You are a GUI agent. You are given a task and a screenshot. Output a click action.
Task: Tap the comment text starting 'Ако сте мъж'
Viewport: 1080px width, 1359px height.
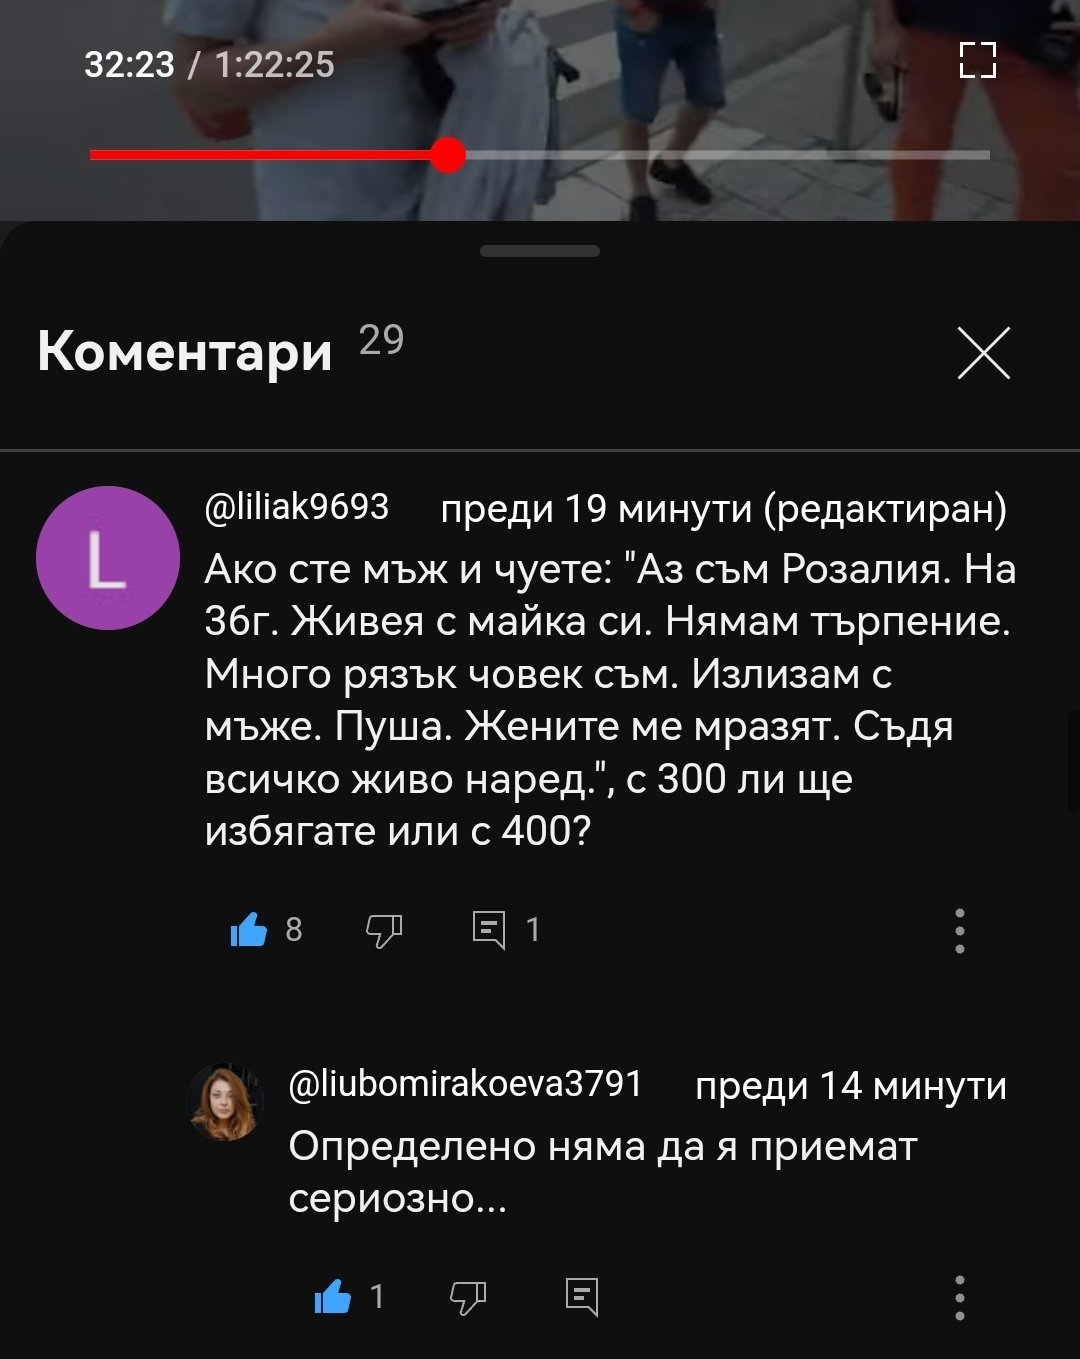point(610,700)
